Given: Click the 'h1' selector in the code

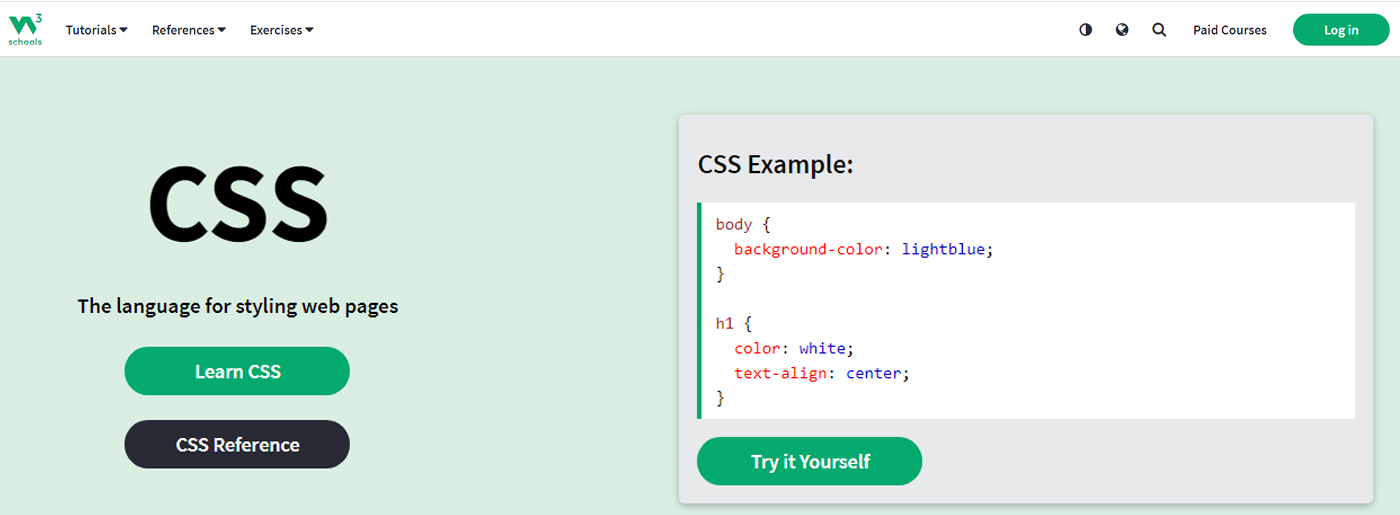Looking at the screenshot, I should [x=725, y=323].
